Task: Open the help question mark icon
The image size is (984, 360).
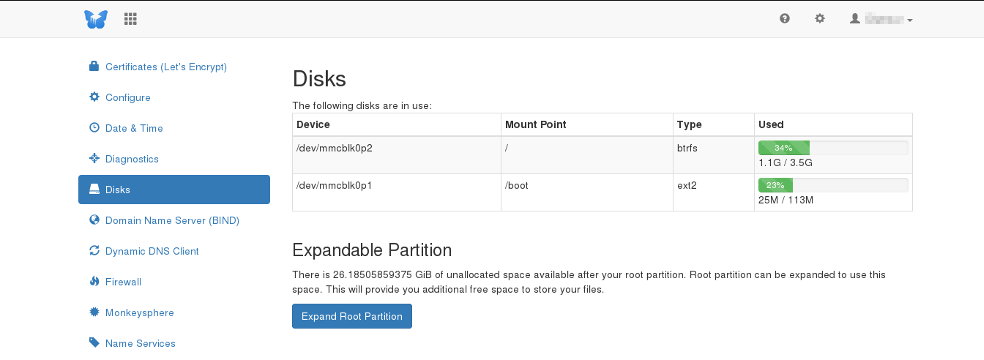Action: (x=784, y=19)
